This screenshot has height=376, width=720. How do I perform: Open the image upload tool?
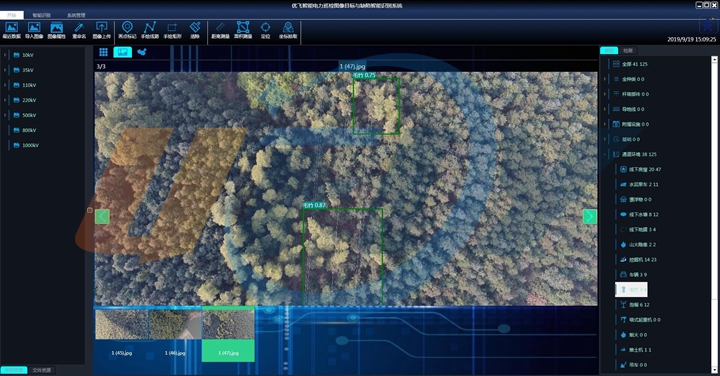click(x=101, y=30)
